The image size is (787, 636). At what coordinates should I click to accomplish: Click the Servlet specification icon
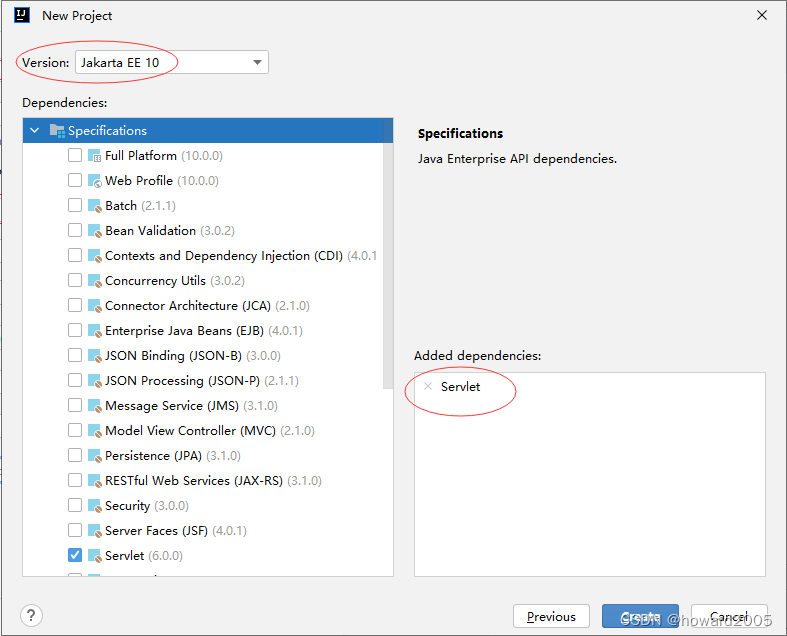[94, 556]
